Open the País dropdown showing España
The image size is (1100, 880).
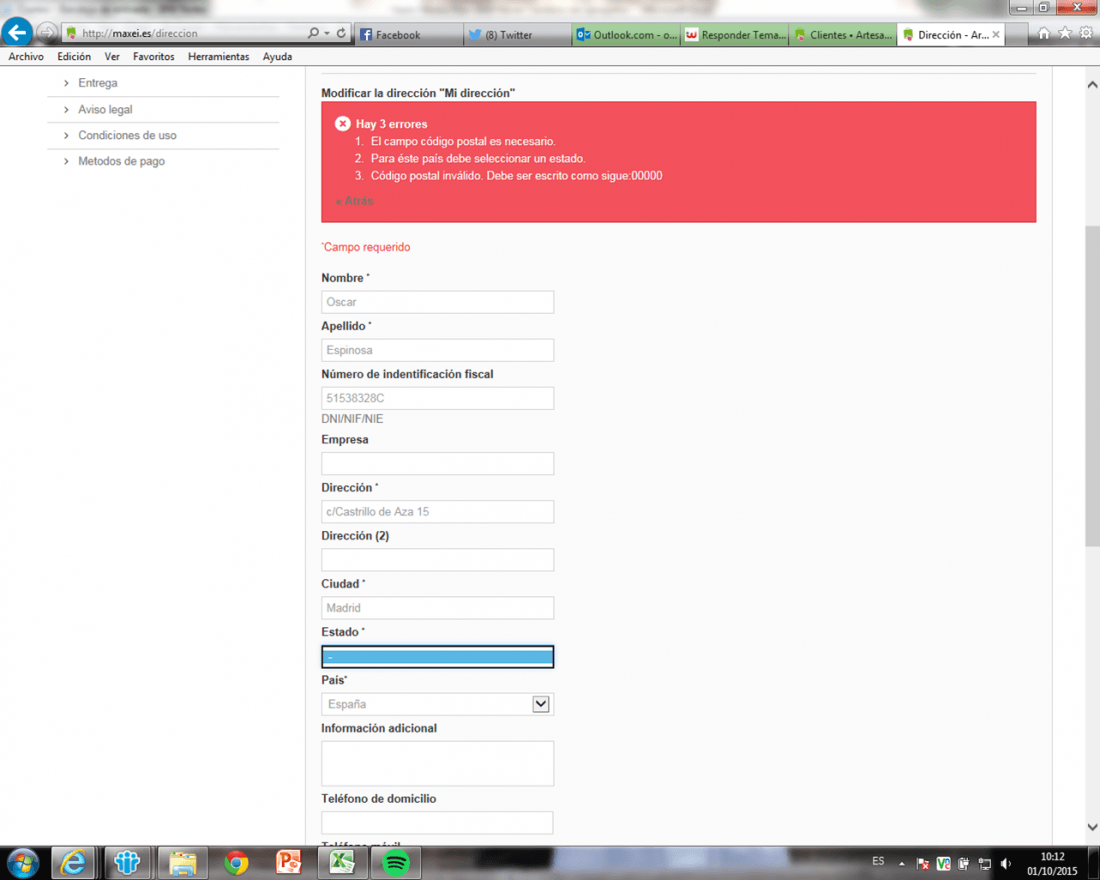pyautogui.click(x=437, y=704)
